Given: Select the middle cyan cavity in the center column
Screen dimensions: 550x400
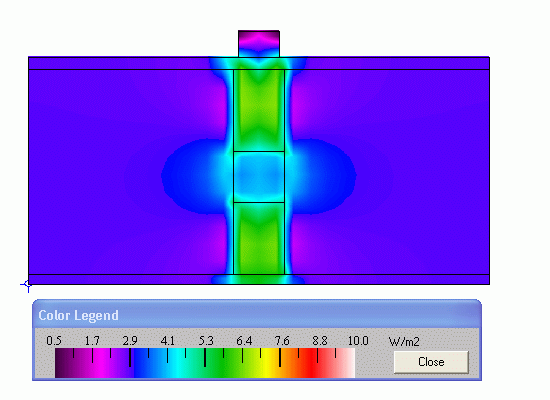Looking at the screenshot, I should [x=259, y=177].
